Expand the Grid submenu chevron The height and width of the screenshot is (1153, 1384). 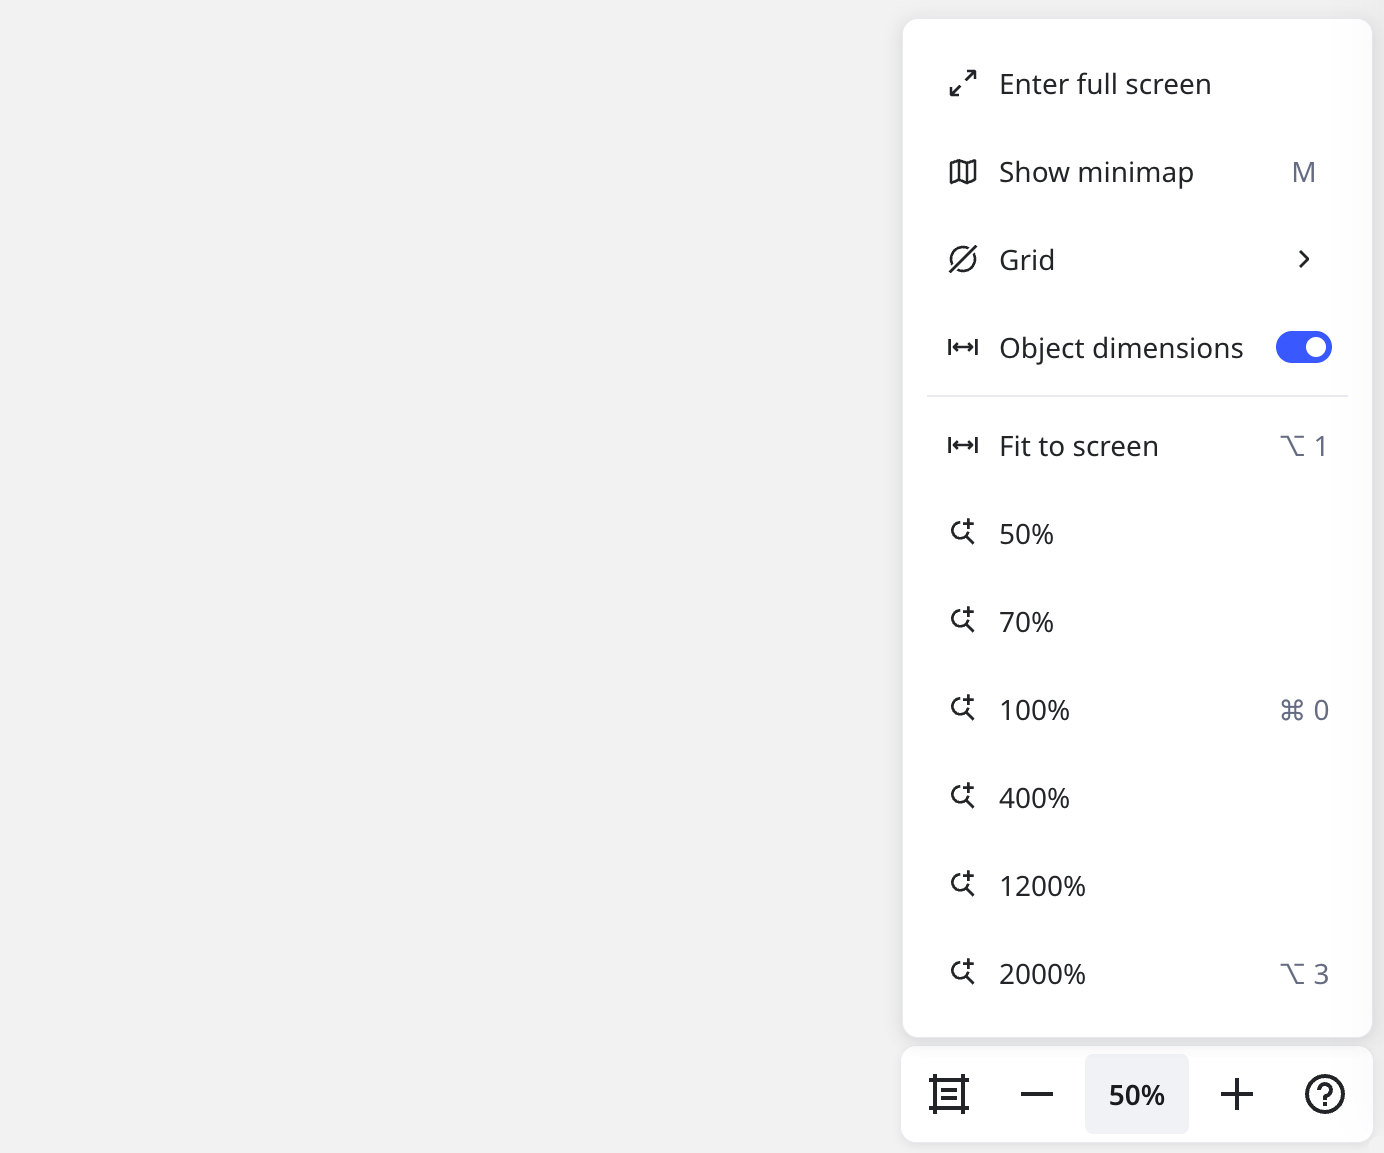point(1303,259)
